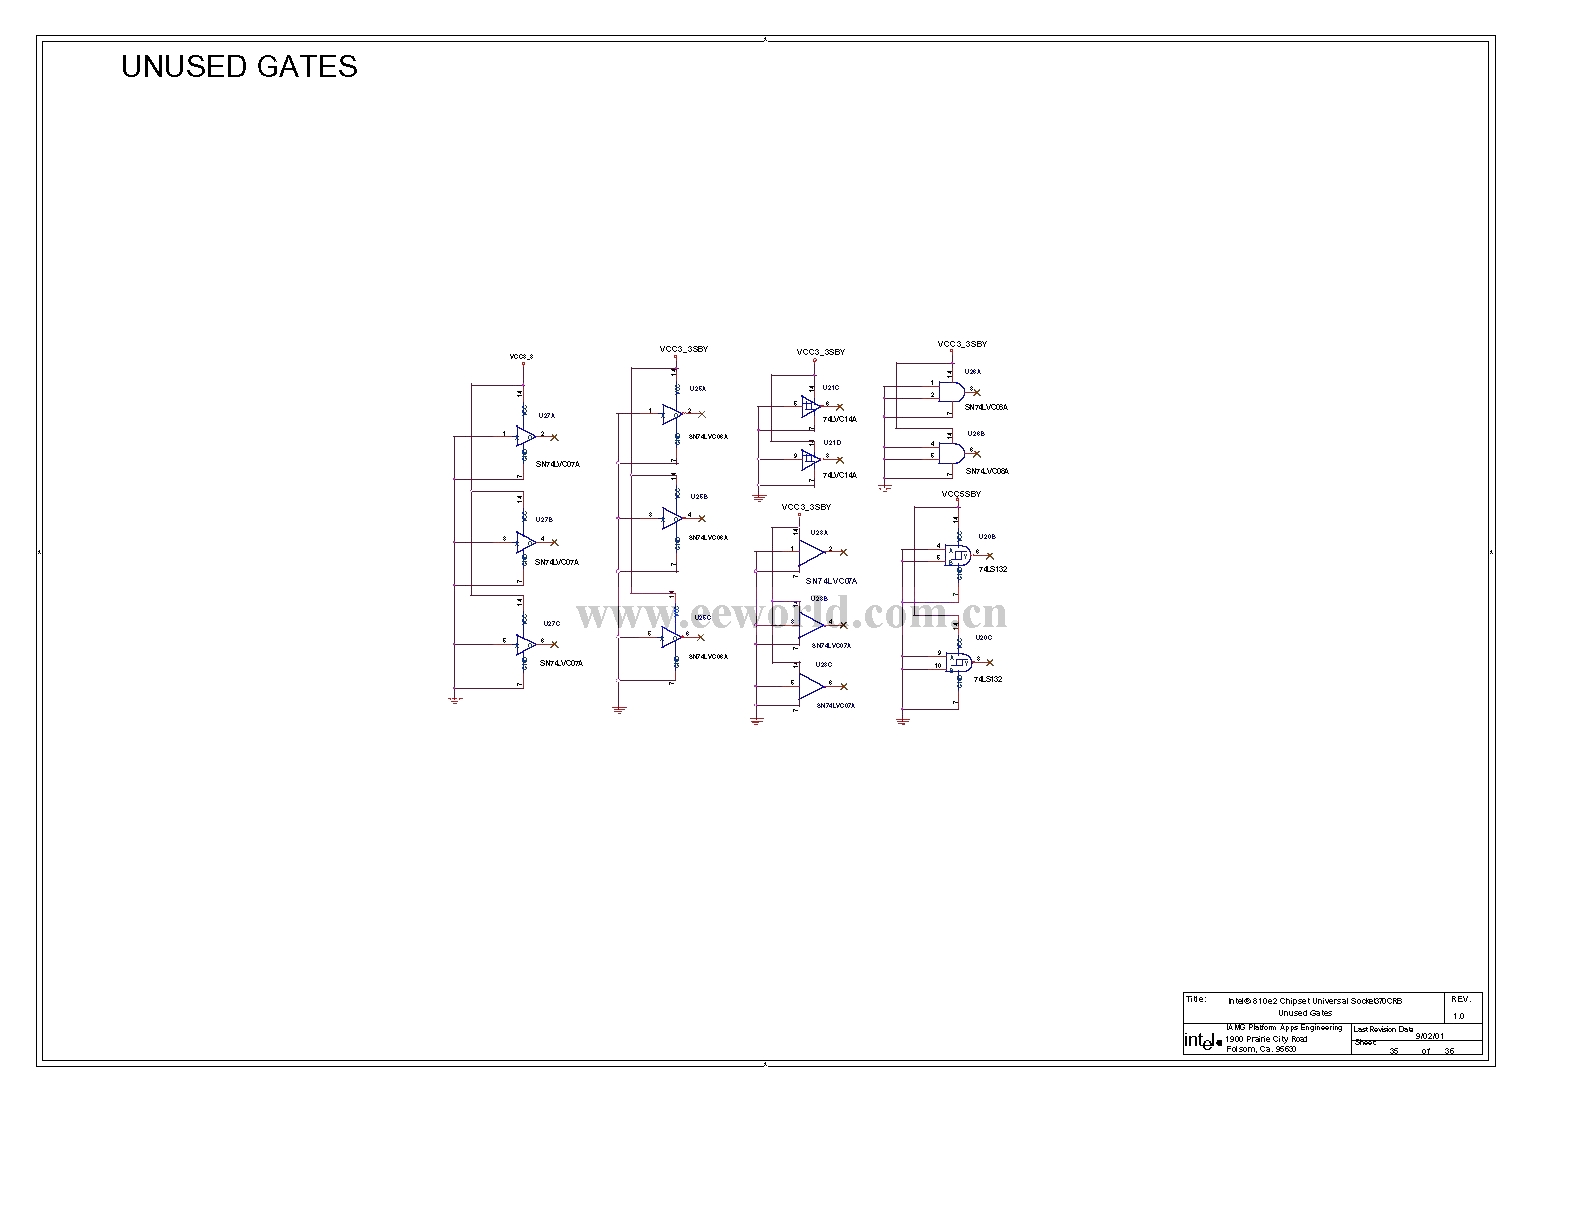Viewport: 1584px width, 1223px height.
Task: Click the 74LS132 label beside U20B
Action: click(993, 569)
